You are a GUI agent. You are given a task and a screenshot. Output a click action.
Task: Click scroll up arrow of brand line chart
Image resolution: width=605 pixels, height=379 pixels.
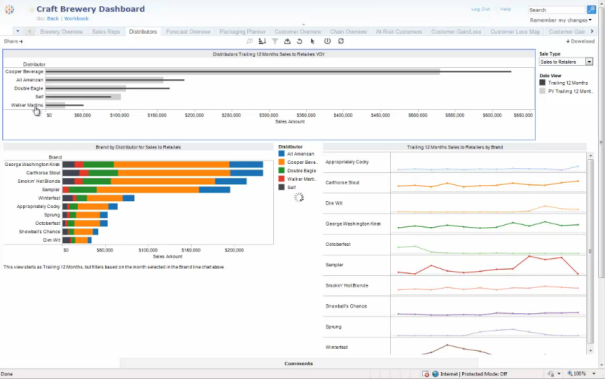590,155
